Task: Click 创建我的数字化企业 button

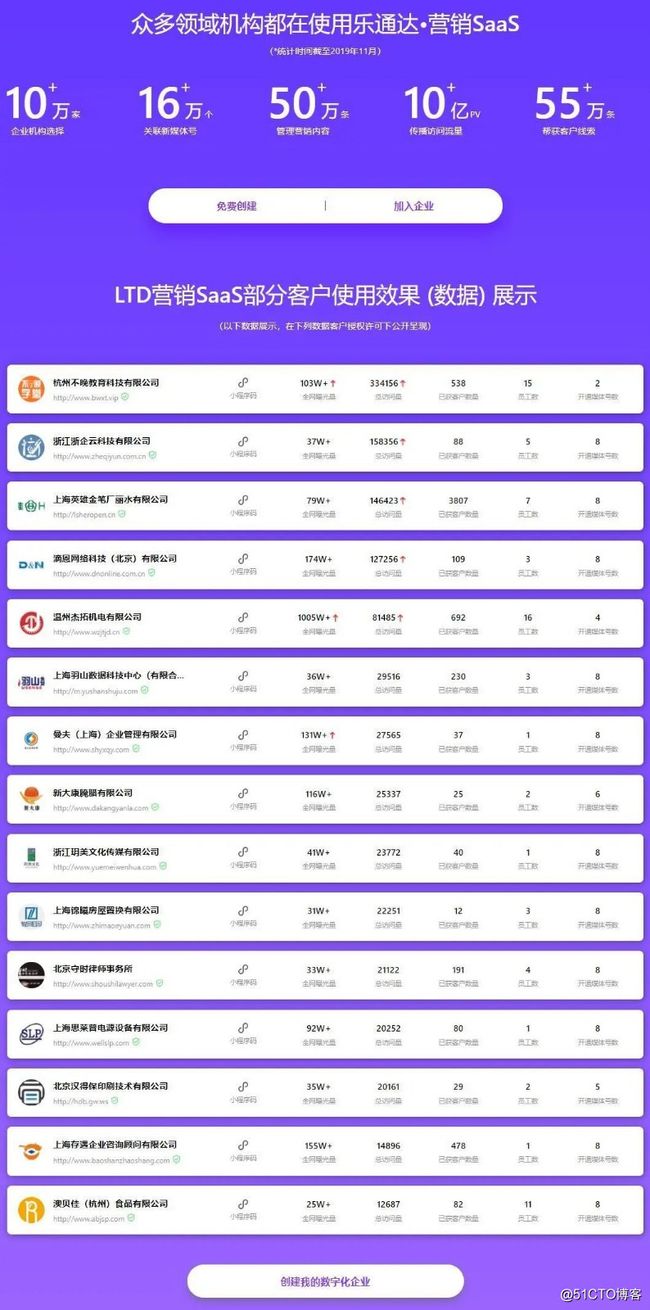Action: coord(325,1281)
